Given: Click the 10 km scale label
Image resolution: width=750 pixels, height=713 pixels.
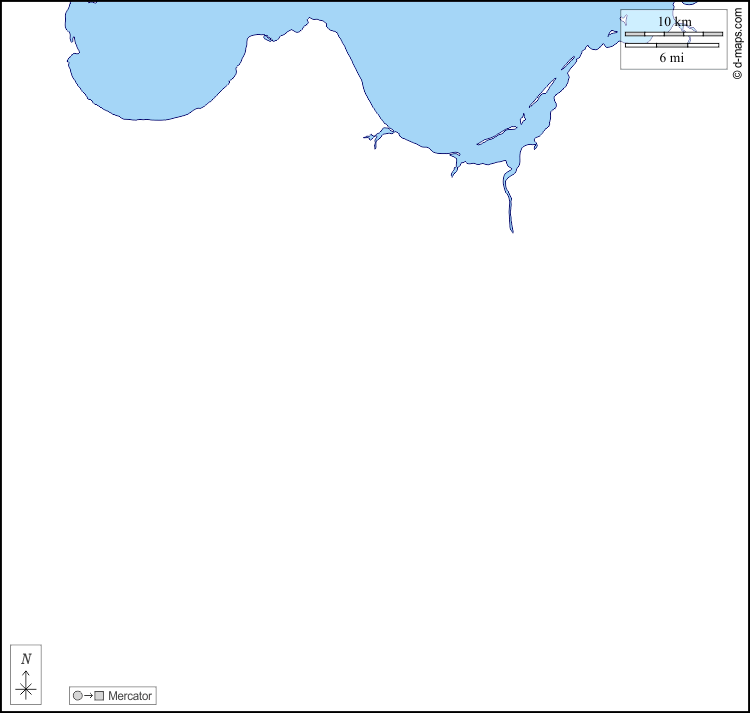Looking at the screenshot, I should tap(674, 22).
